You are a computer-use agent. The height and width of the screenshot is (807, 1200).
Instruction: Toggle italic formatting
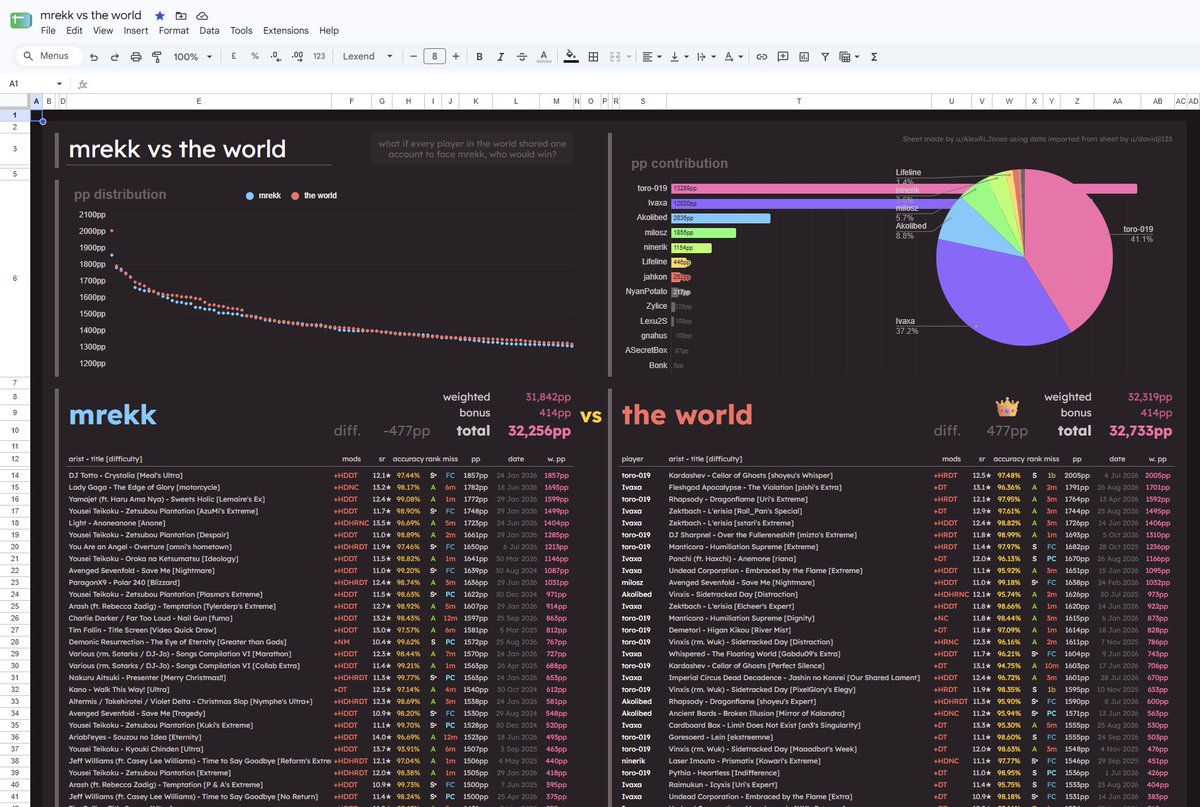(500, 57)
